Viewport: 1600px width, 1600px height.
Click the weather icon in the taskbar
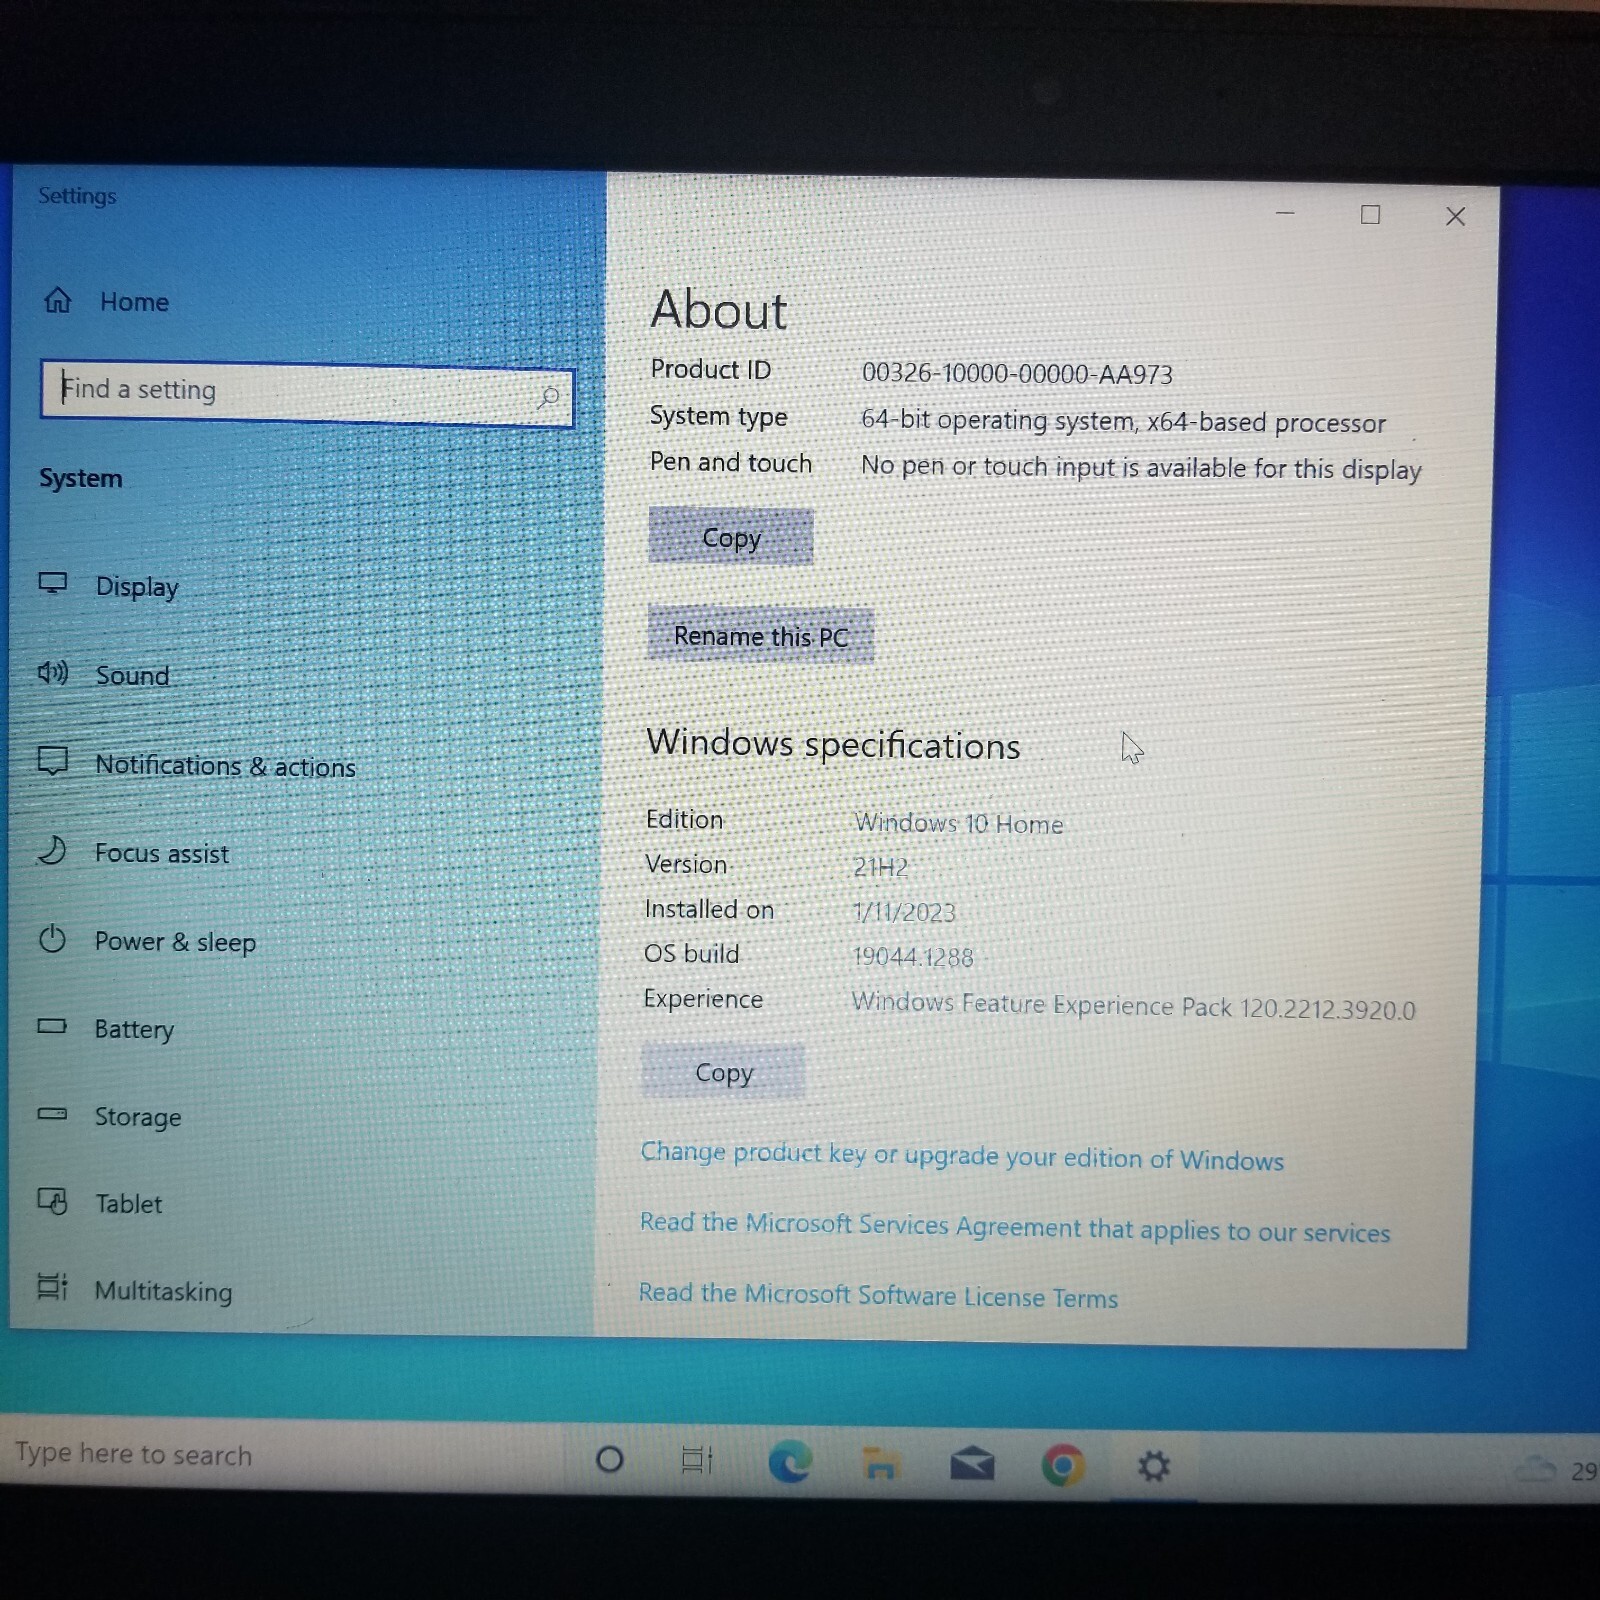click(1535, 1469)
